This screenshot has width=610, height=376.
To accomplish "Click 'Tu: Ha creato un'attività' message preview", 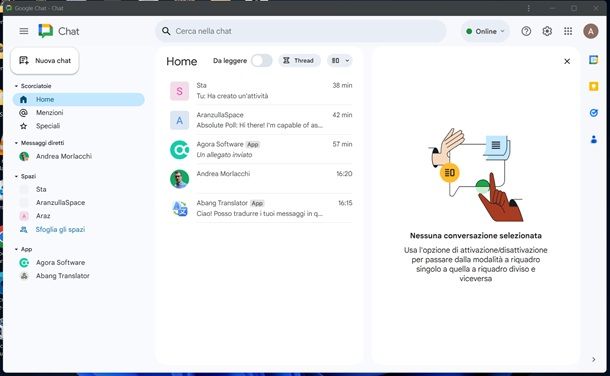I will pyautogui.click(x=232, y=96).
